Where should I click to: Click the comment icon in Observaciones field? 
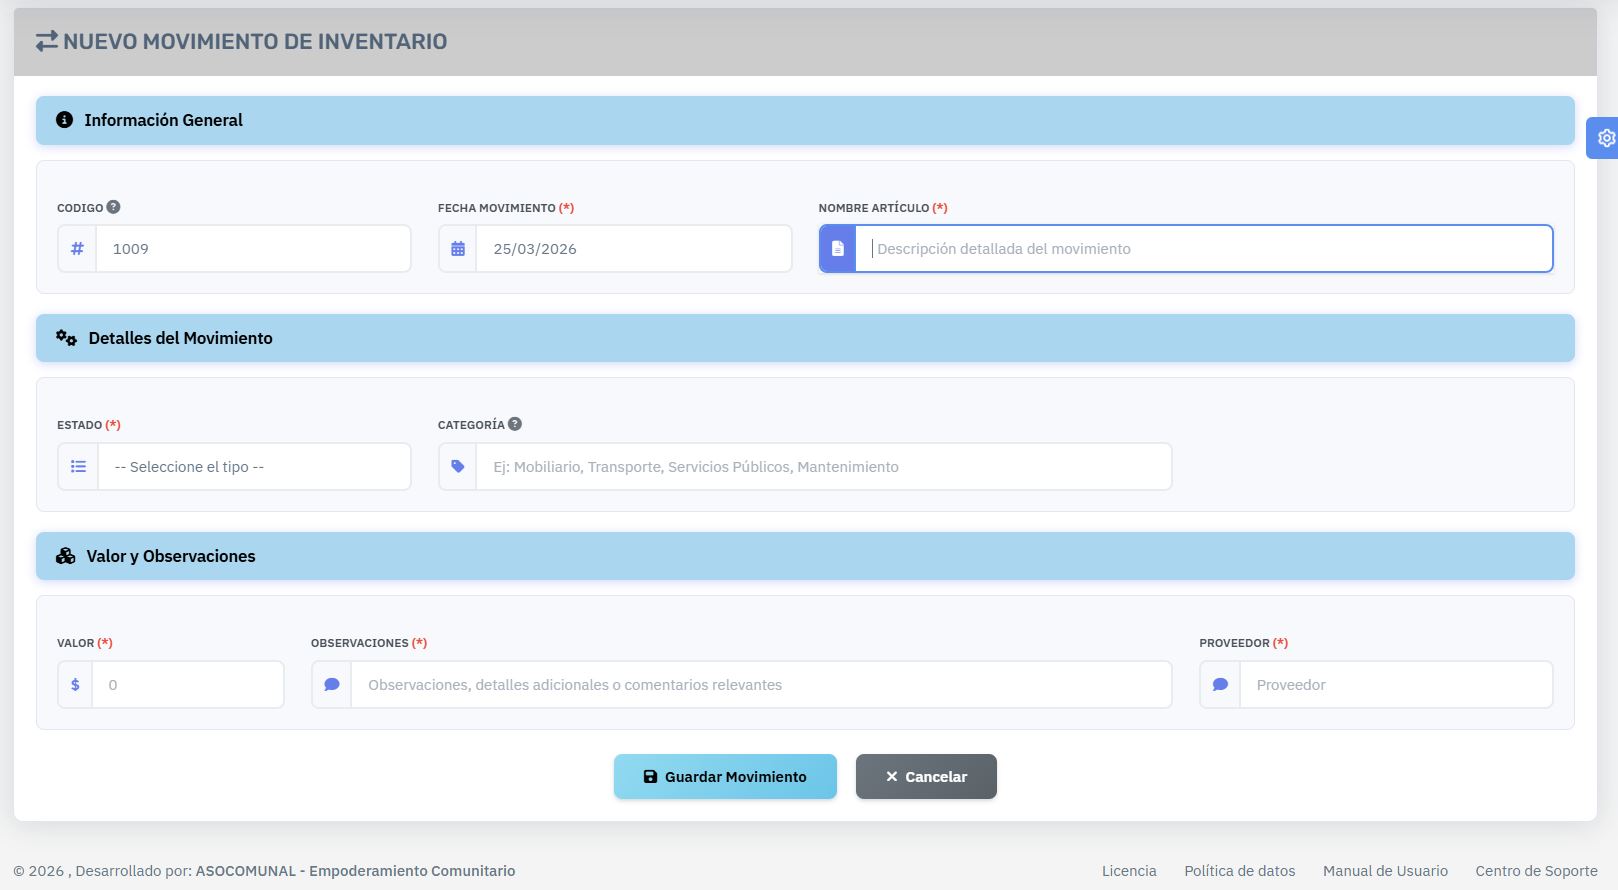pyautogui.click(x=332, y=685)
